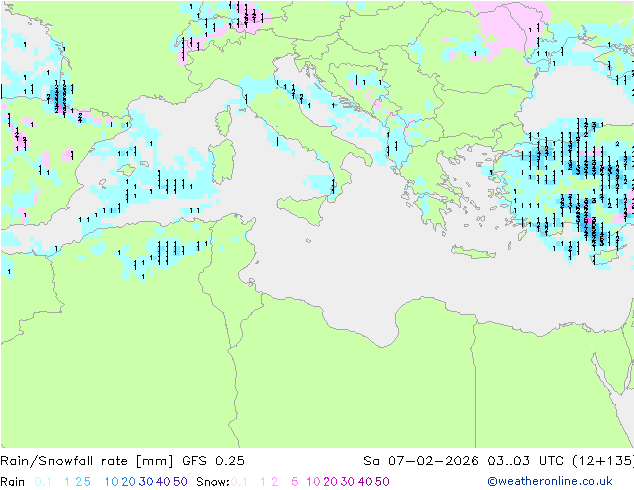Click the 'Rain' legend label
Screen dimensions: 634x490
(x=13, y=482)
